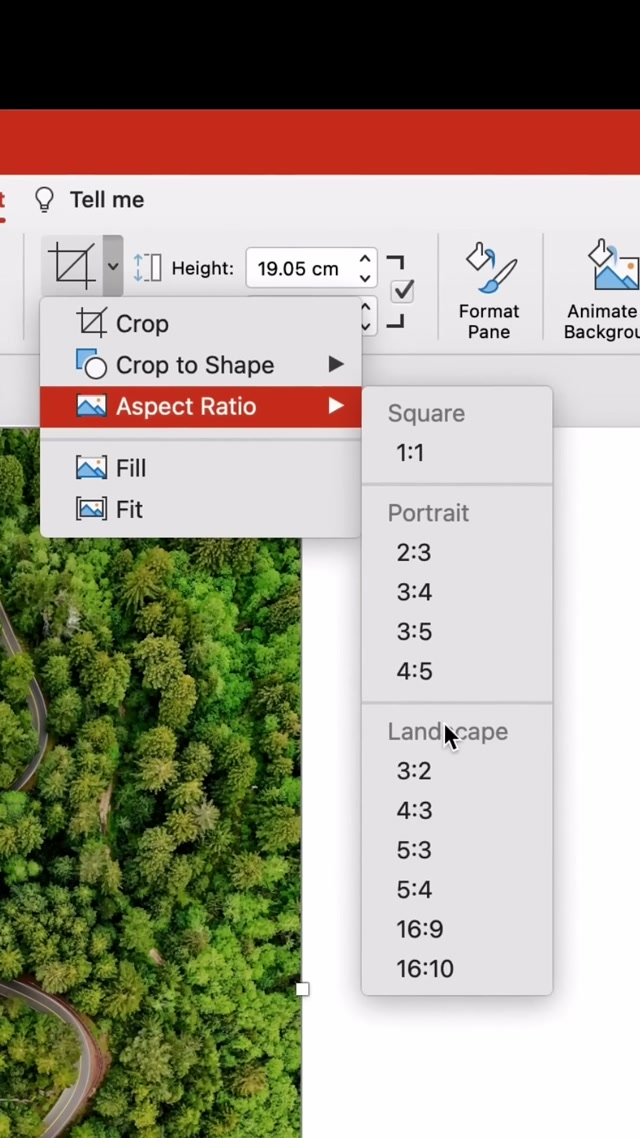640x1138 pixels.
Task: Choose the Fill crop option
Action: click(130, 468)
